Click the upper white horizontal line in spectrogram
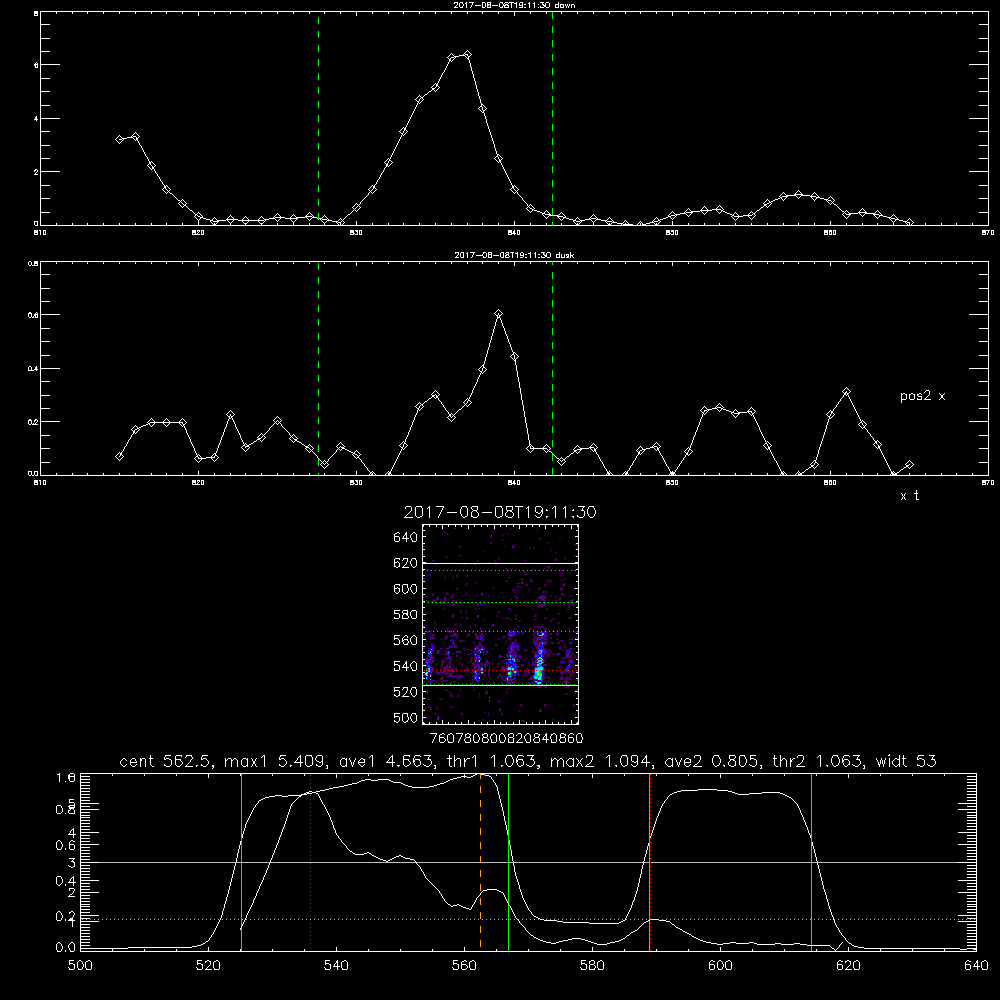The width and height of the screenshot is (1000, 1000). click(x=500, y=563)
